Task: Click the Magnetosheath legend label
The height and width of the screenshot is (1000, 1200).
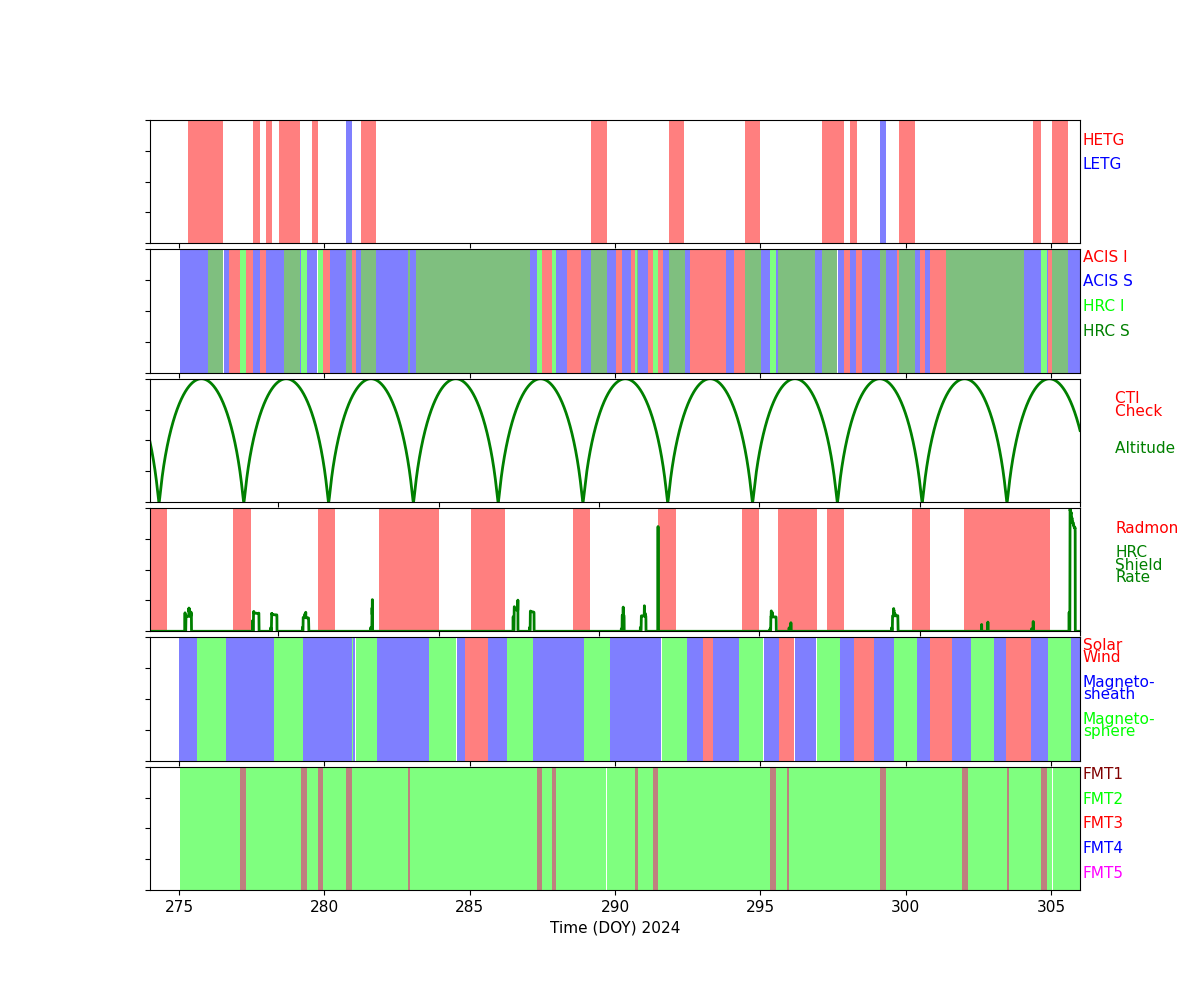Action: (x=1119, y=688)
